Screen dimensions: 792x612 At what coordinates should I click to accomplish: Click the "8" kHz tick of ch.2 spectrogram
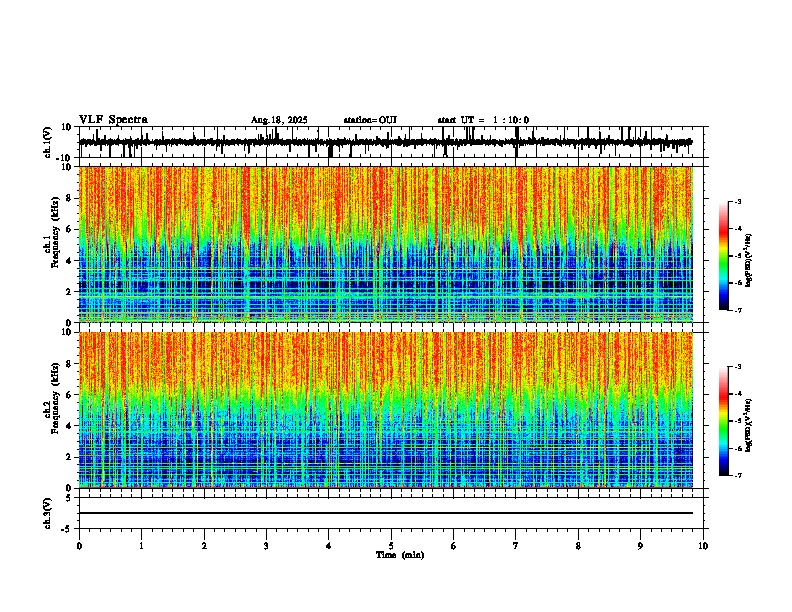coord(69,364)
